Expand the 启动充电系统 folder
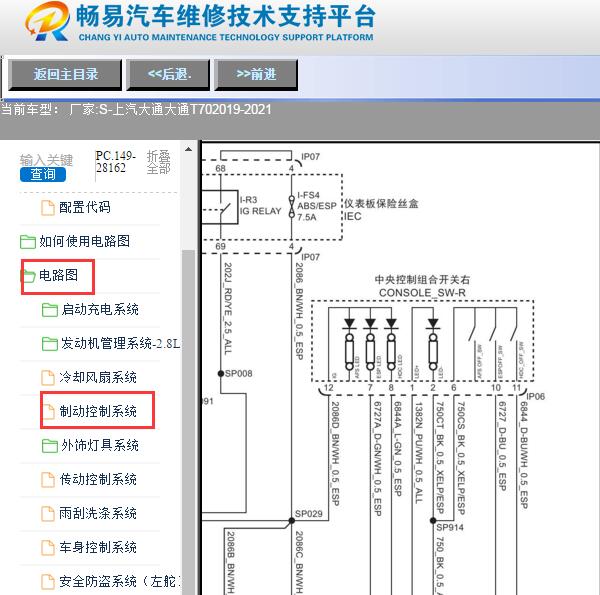600x595 pixels. click(x=100, y=309)
